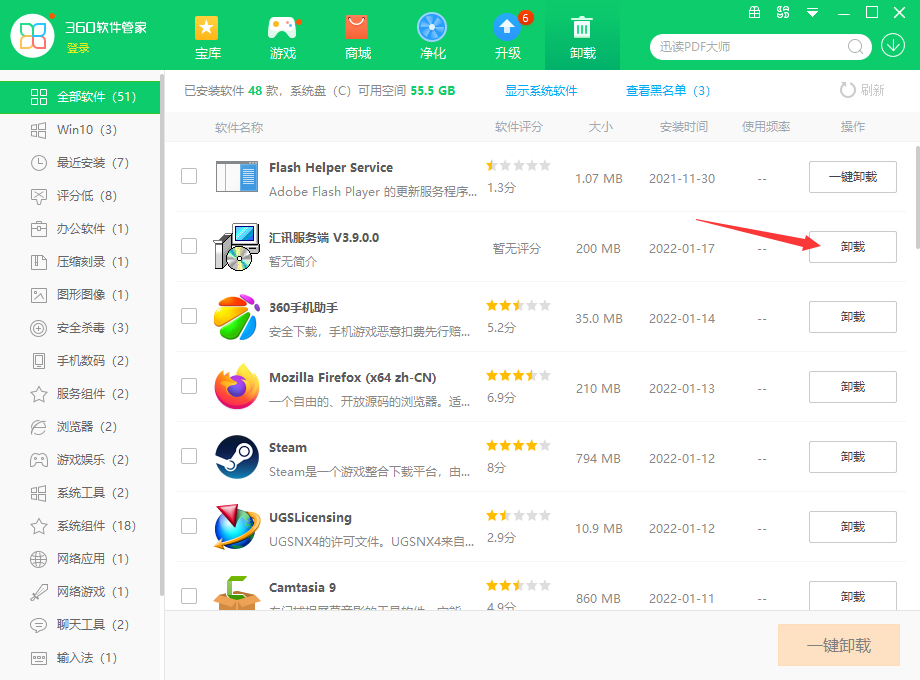The image size is (920, 680).
Task: Tick the Steam checkbox
Action: pos(189,456)
